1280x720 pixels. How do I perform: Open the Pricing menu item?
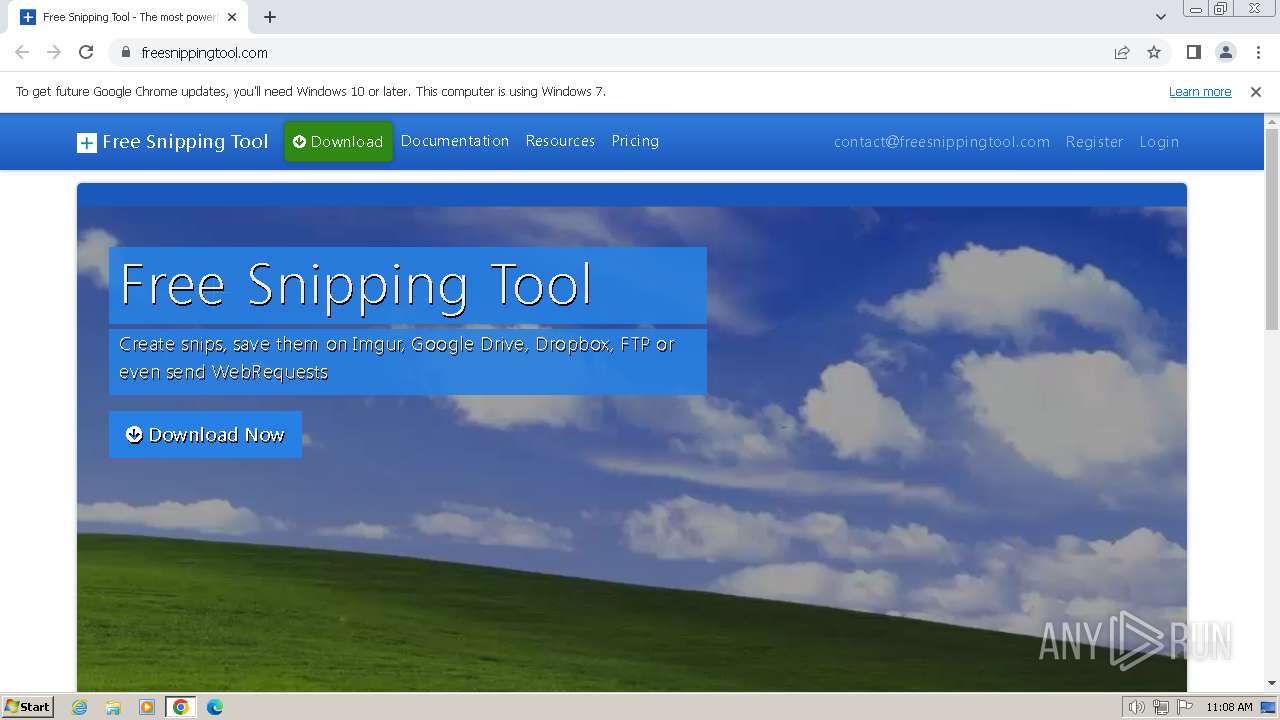point(635,141)
